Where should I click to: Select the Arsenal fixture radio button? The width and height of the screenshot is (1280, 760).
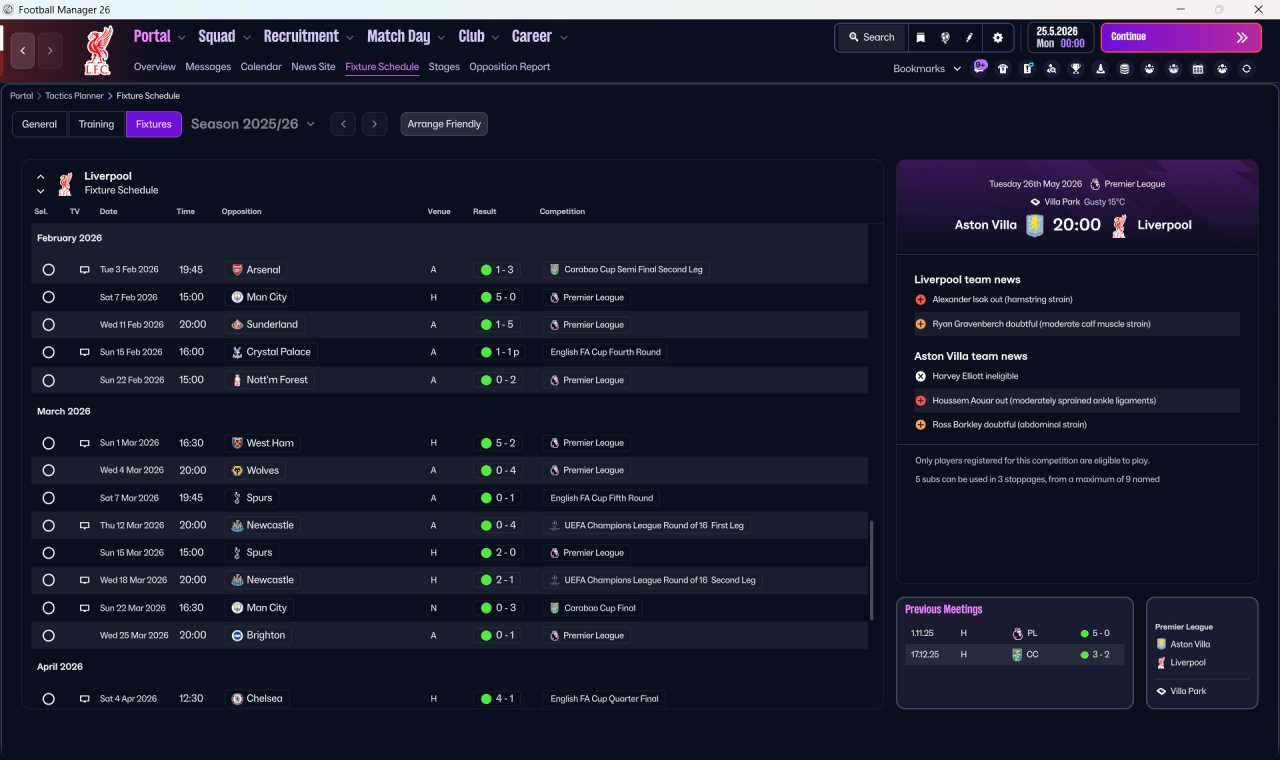[48, 270]
